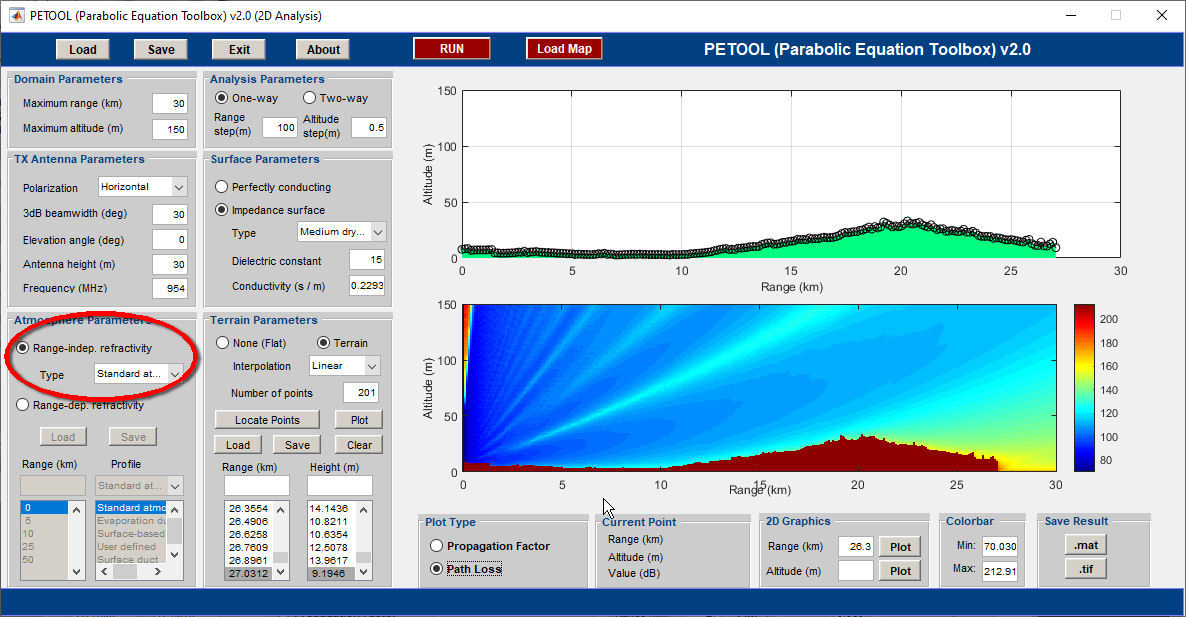Select 9.1946 in terrain height list
The width and height of the screenshot is (1186, 617).
click(332, 573)
